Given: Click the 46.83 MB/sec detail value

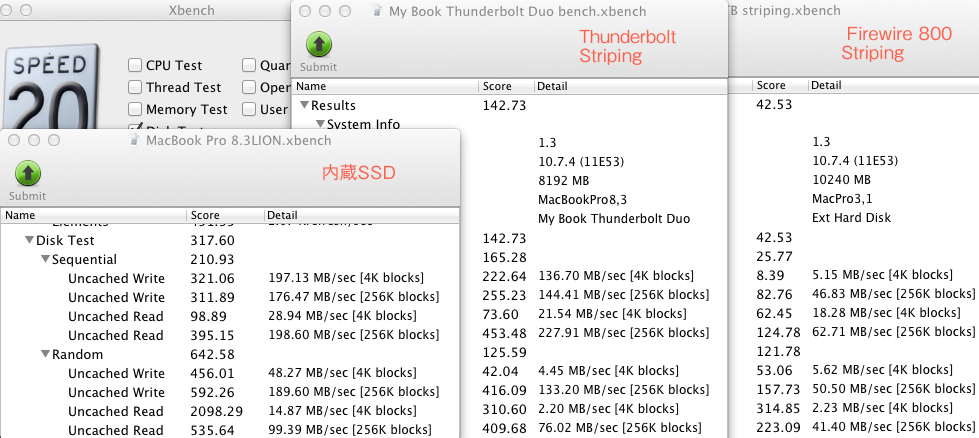Looking at the screenshot, I should coord(893,293).
